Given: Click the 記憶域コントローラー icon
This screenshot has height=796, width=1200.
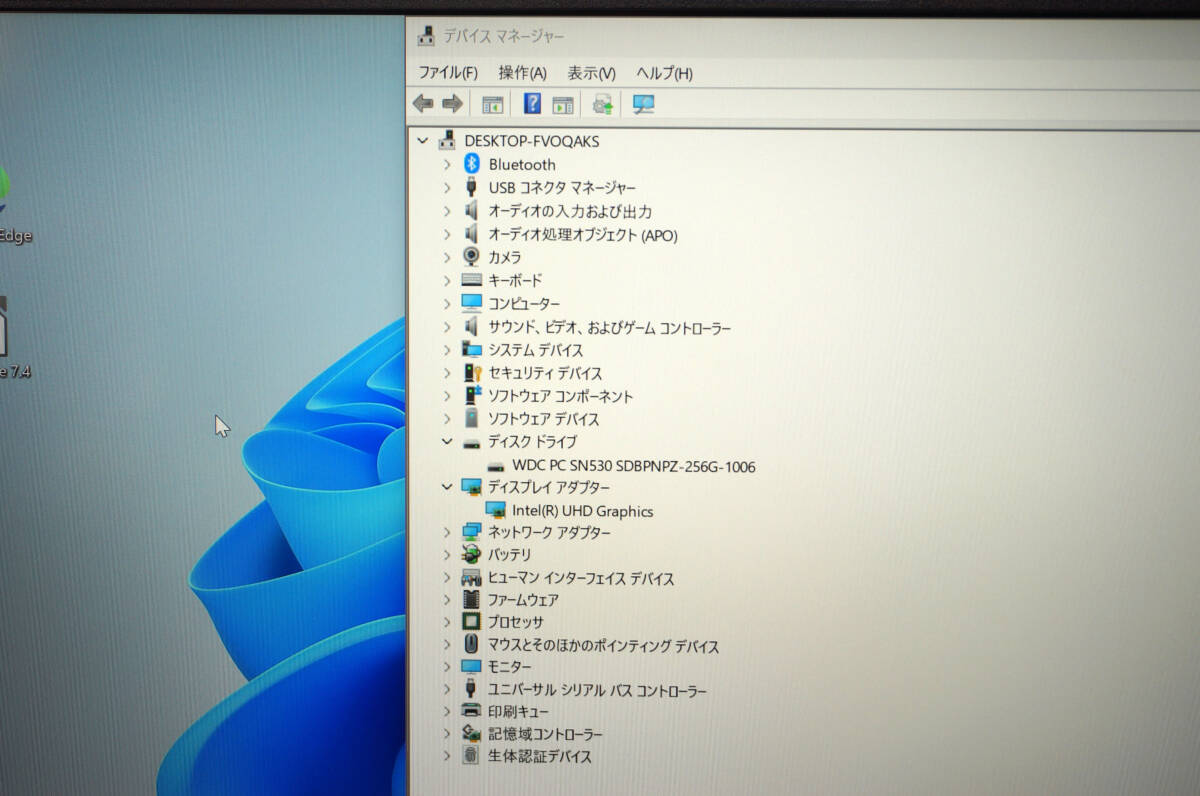Looking at the screenshot, I should (472, 734).
